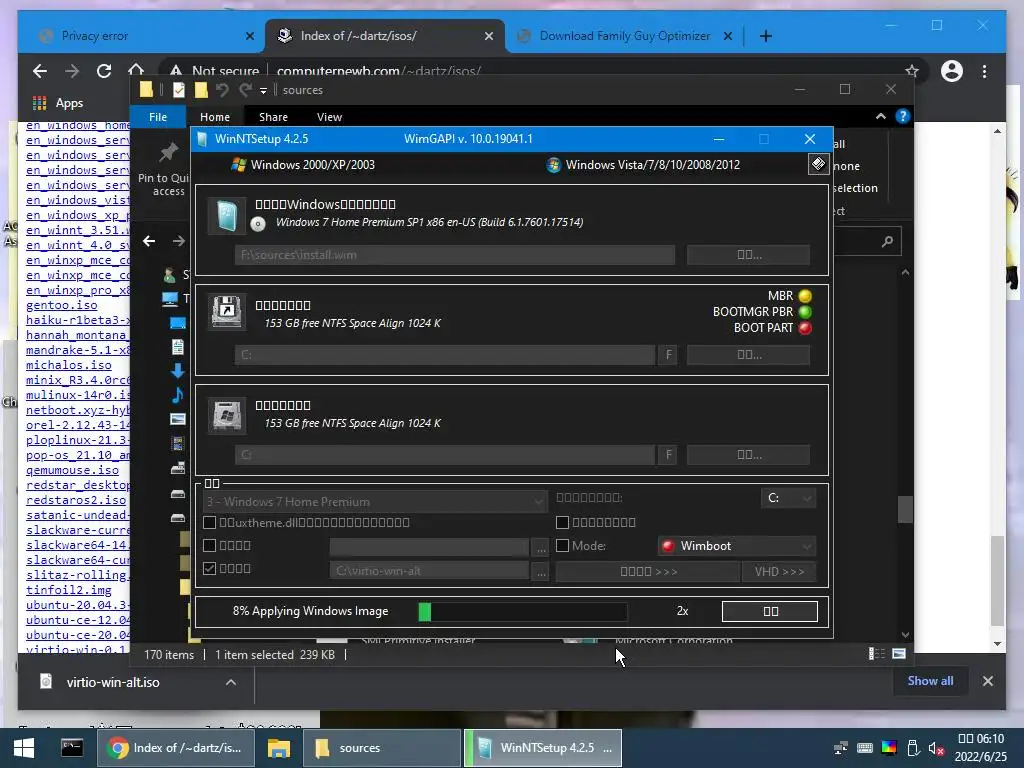
Task: Collapse the Explorer ribbon with the chevron
Action: pyautogui.click(x=880, y=116)
